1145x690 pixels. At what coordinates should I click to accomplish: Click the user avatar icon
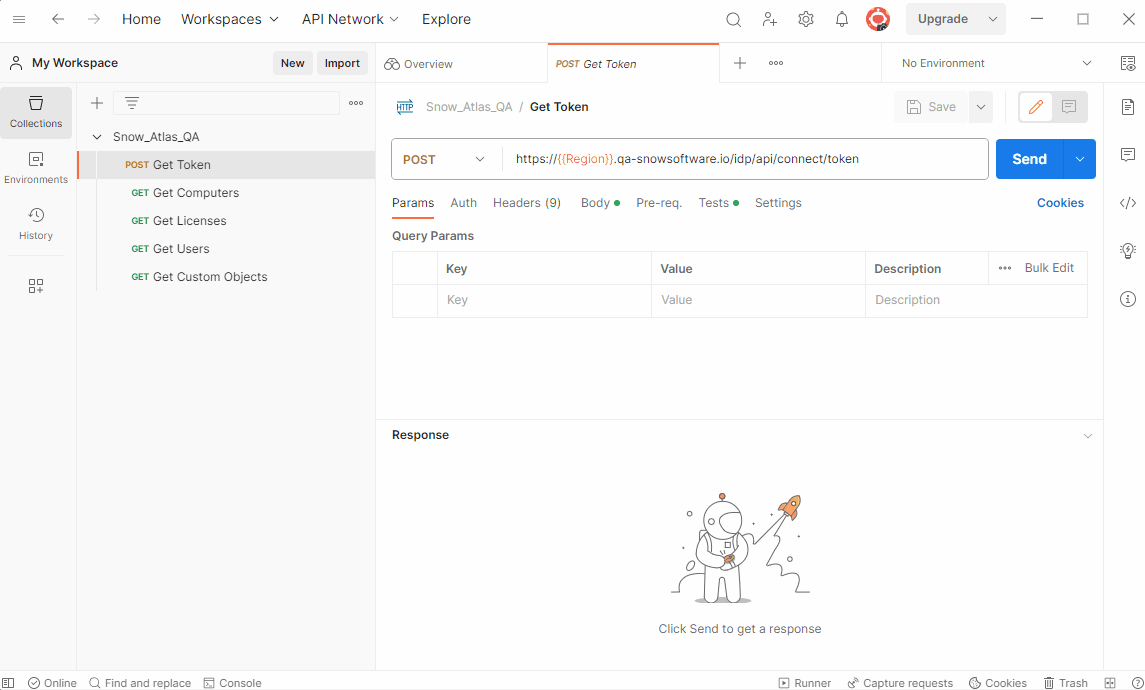coord(878,20)
